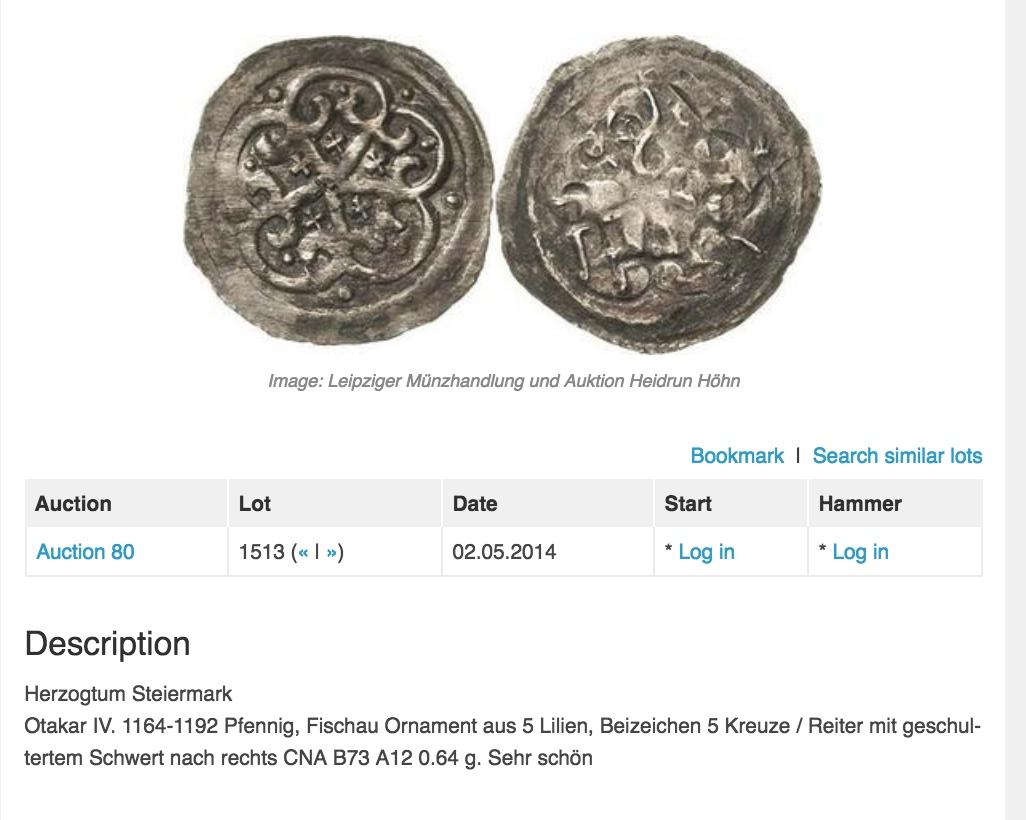The height and width of the screenshot is (820, 1026).
Task: Click the Description heading
Action: click(107, 644)
